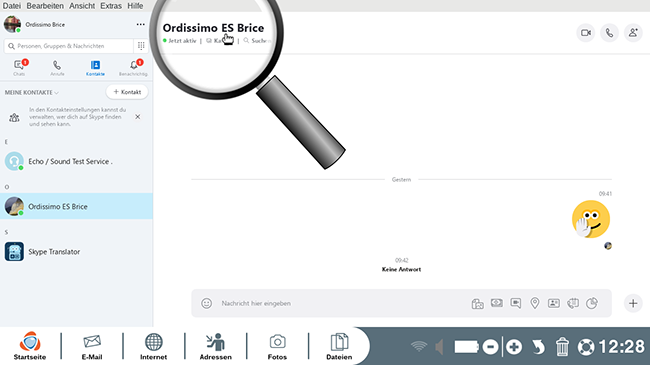Screen dimensions: 650x365
Task: Dismiss the contact settings hint
Action: pos(138,117)
